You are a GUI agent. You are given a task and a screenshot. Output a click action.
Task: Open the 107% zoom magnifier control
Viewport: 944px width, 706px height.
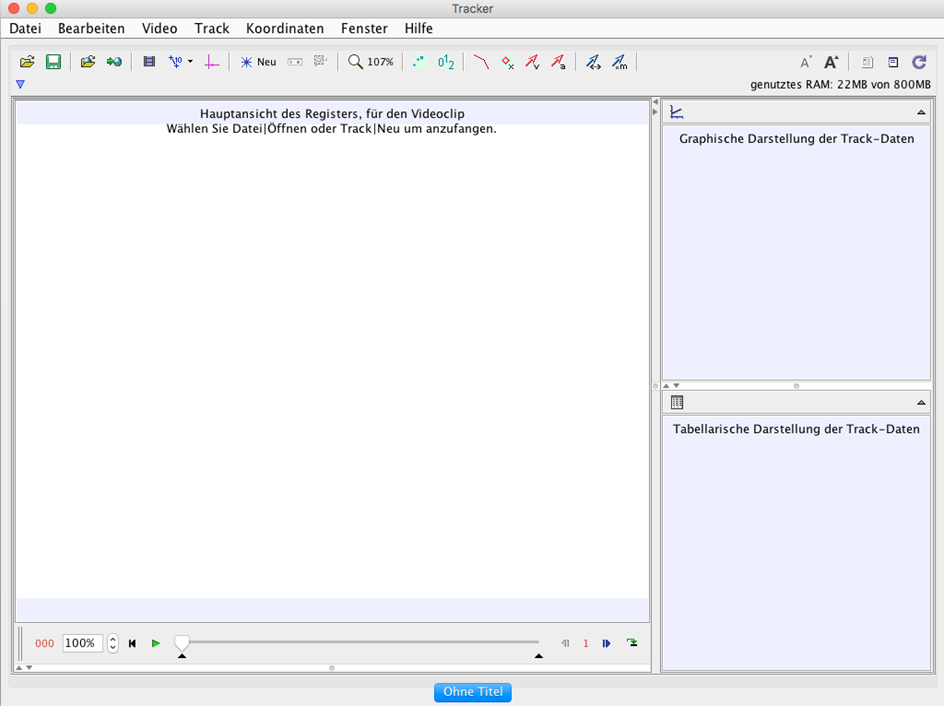click(x=370, y=61)
